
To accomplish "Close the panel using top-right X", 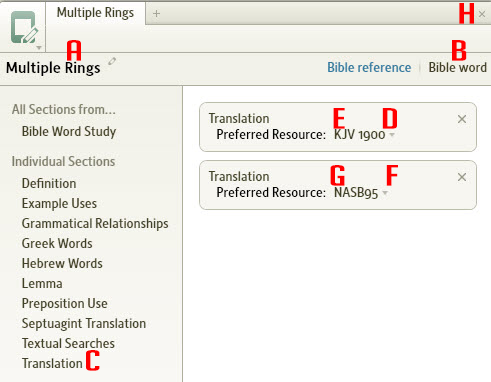I will point(482,14).
